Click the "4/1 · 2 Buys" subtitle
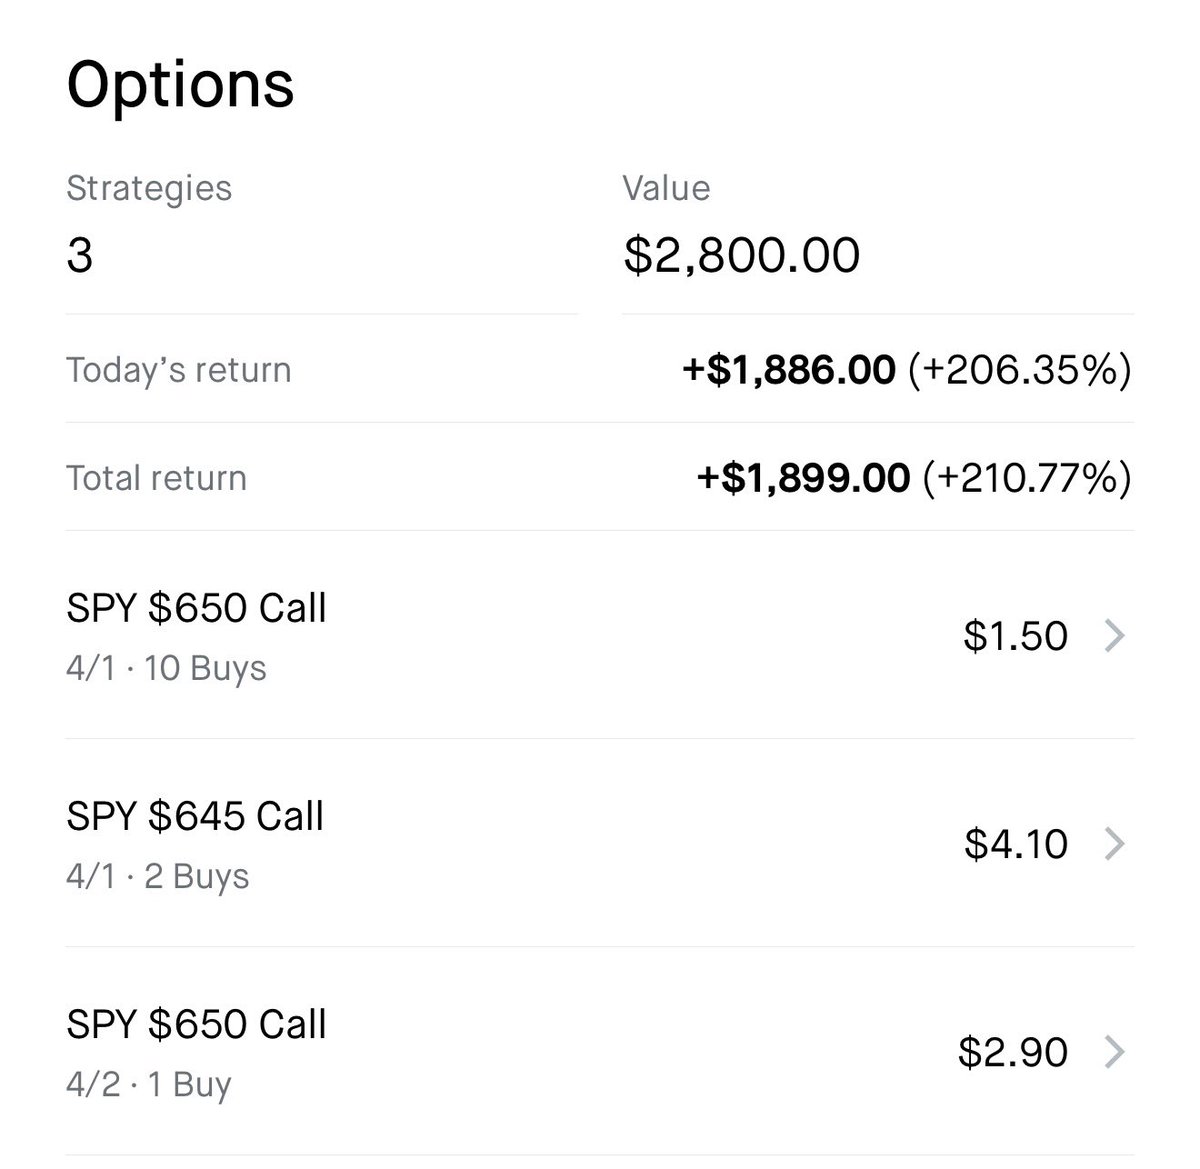Viewport: 1200px width, 1169px height. click(x=157, y=876)
